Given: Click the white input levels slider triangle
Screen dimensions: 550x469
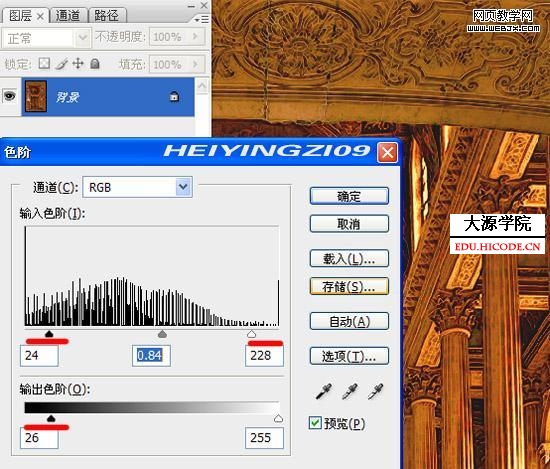Looking at the screenshot, I should coord(251,334).
